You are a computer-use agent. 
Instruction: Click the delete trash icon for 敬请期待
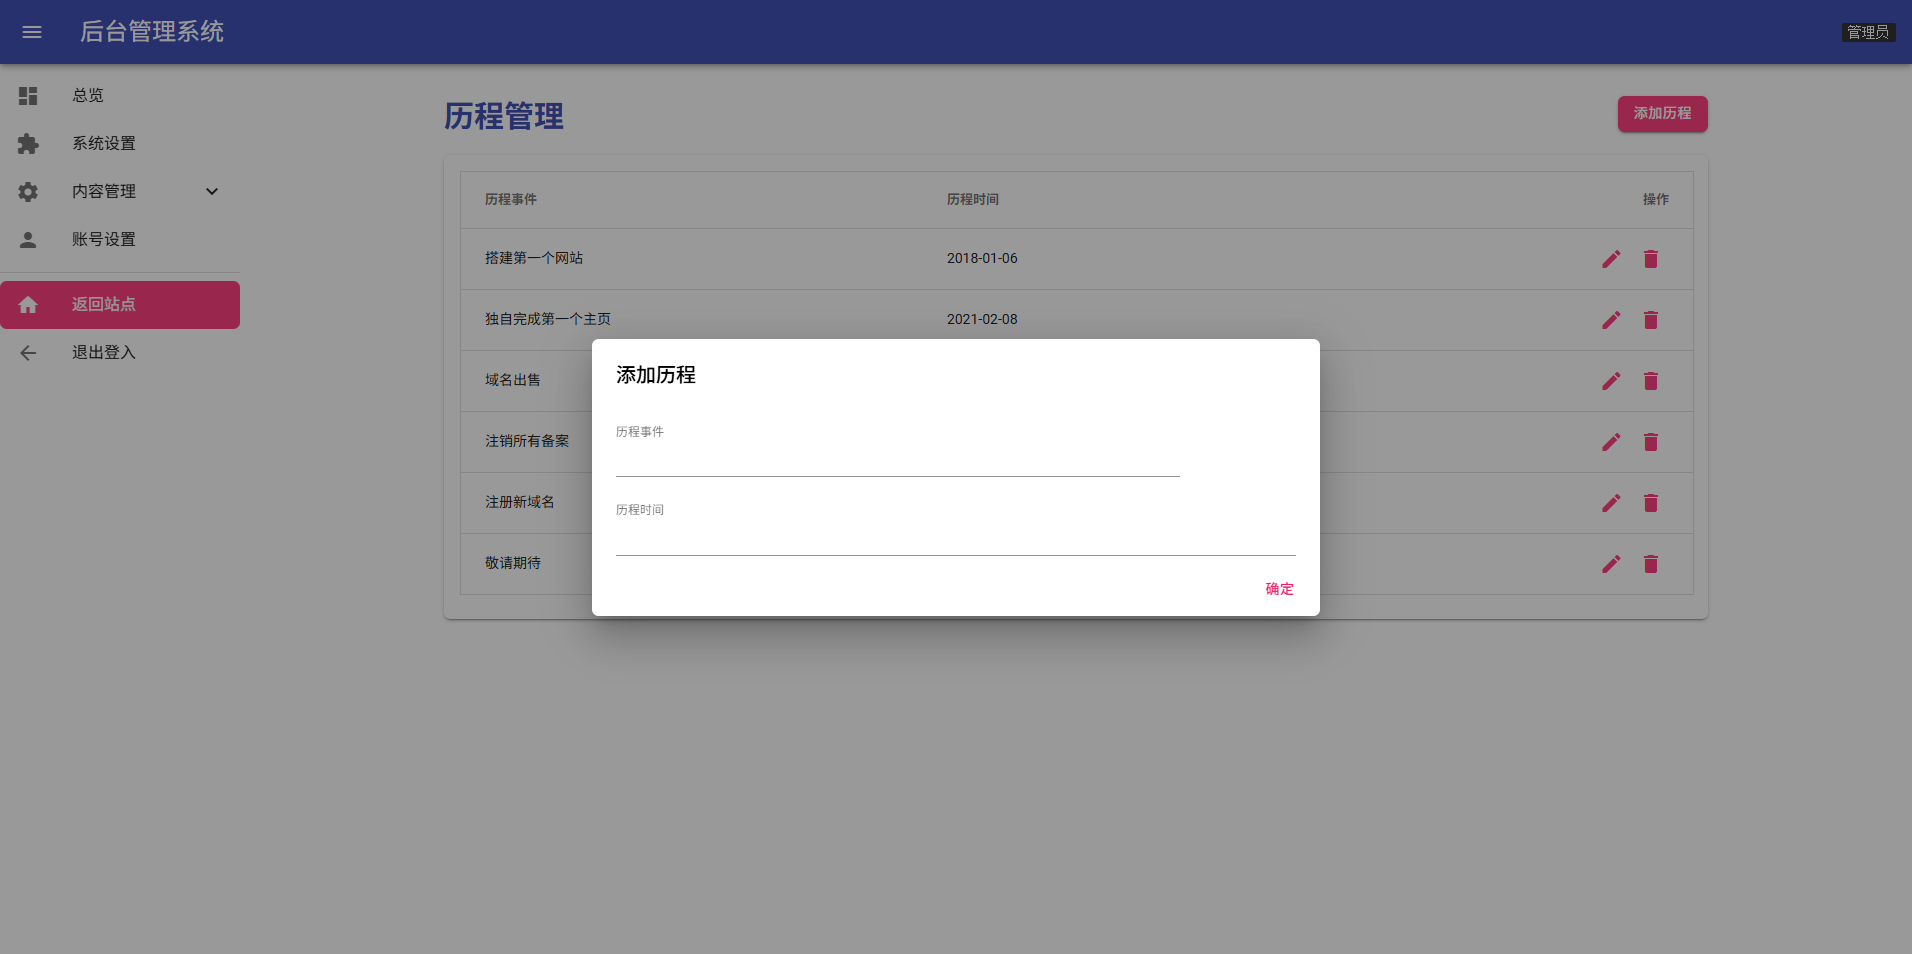pos(1650,564)
